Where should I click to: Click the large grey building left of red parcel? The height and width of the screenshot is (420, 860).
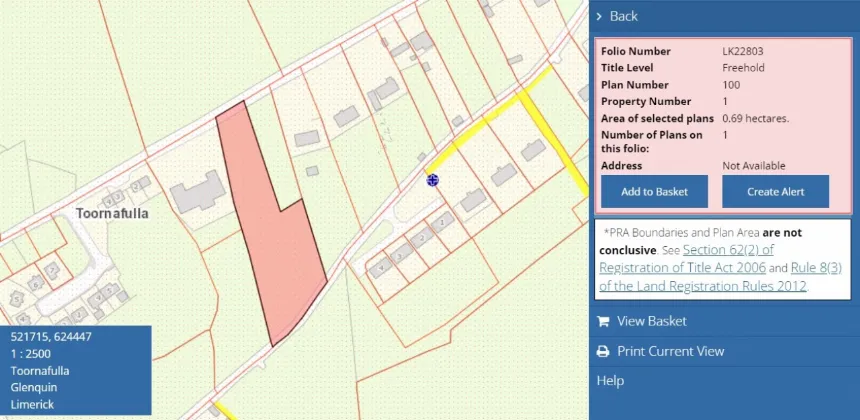point(198,191)
